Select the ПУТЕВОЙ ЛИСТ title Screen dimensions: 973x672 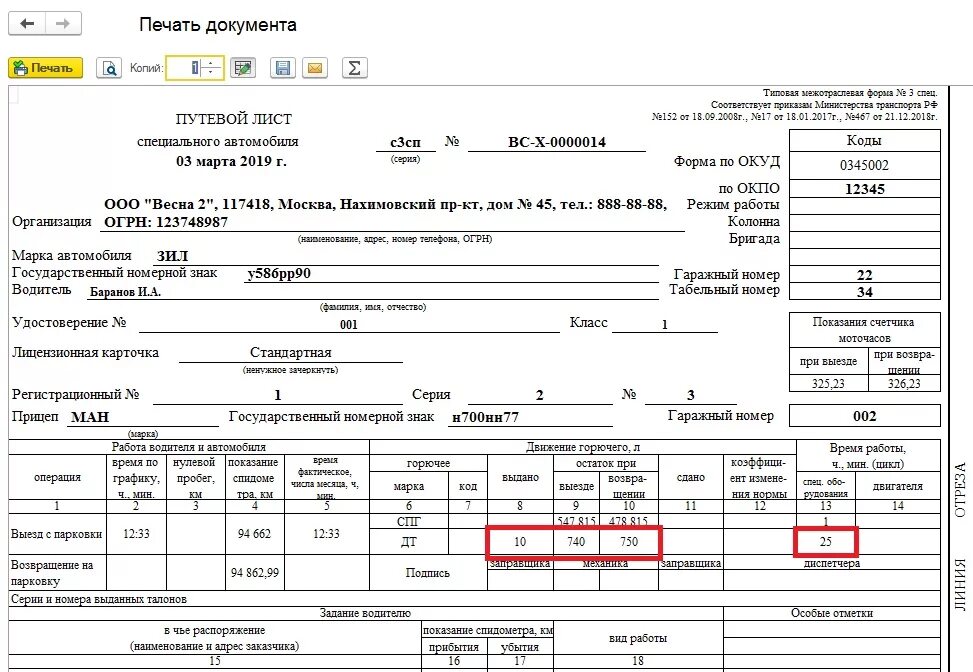[233, 119]
